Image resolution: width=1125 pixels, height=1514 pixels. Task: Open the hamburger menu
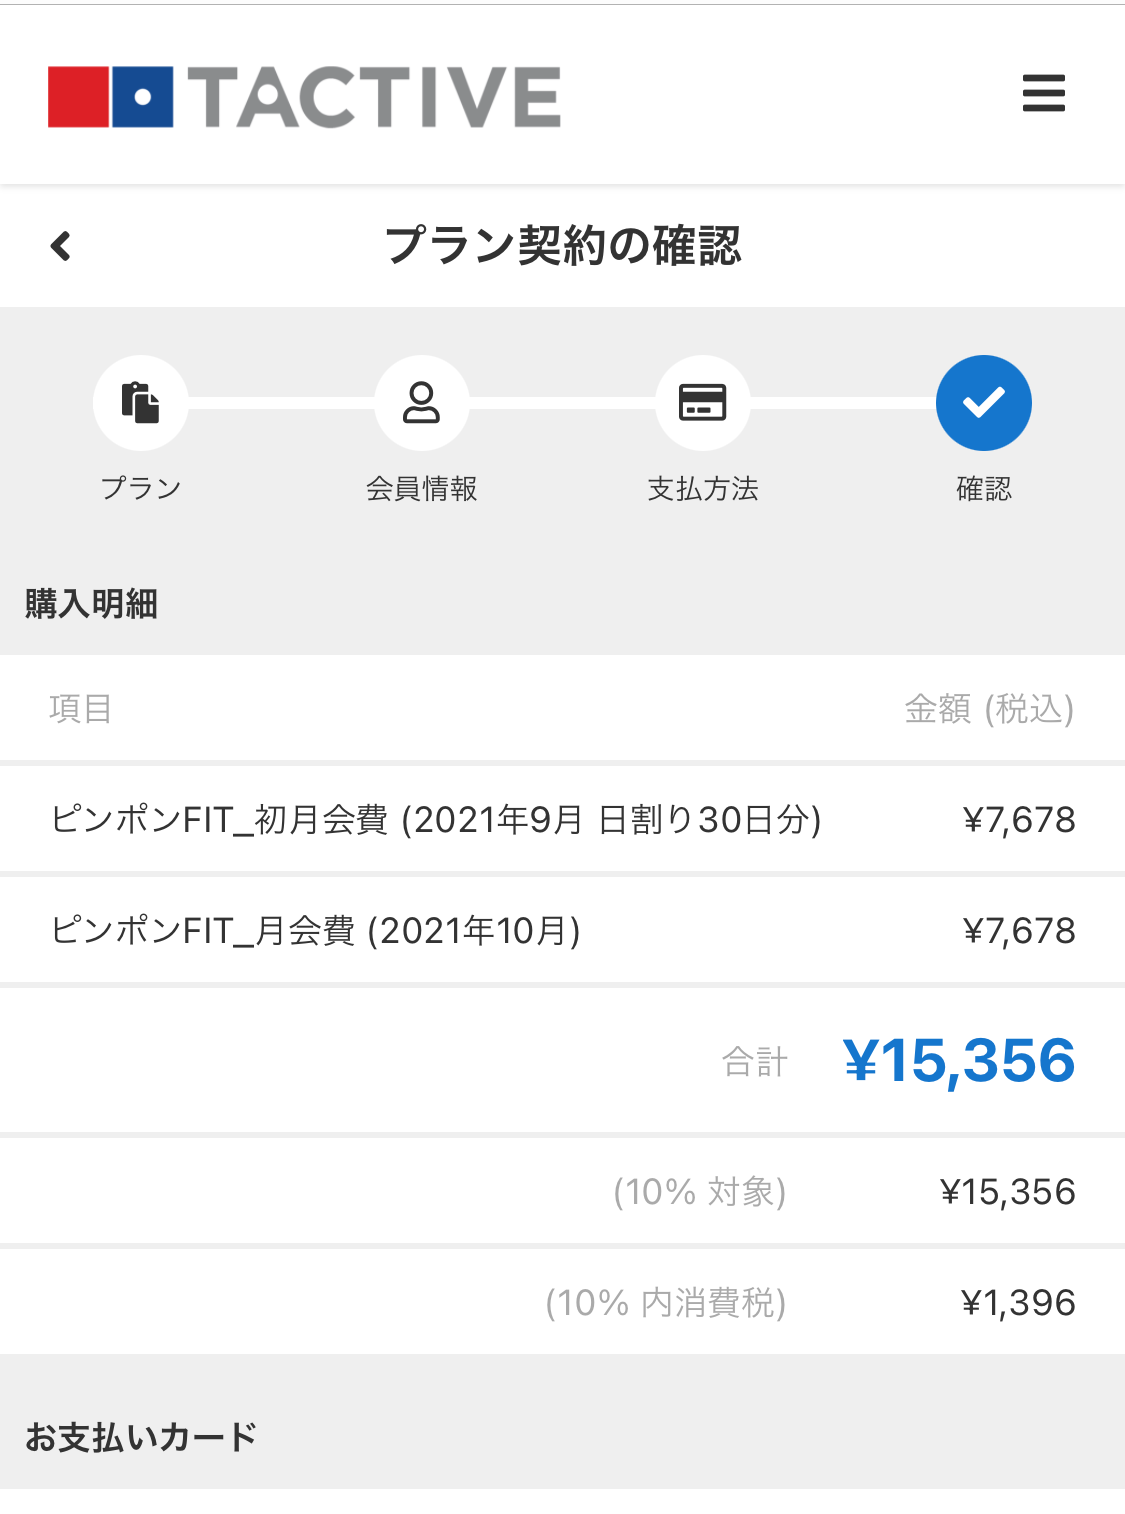tap(1043, 93)
